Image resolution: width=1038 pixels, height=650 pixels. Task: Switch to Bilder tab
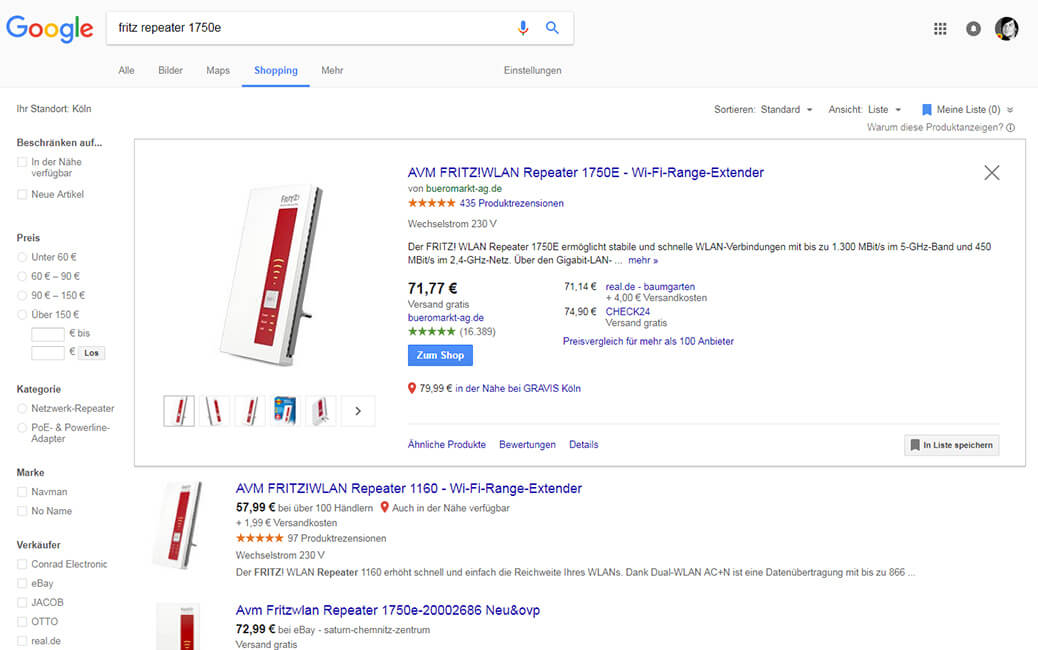[x=170, y=70]
